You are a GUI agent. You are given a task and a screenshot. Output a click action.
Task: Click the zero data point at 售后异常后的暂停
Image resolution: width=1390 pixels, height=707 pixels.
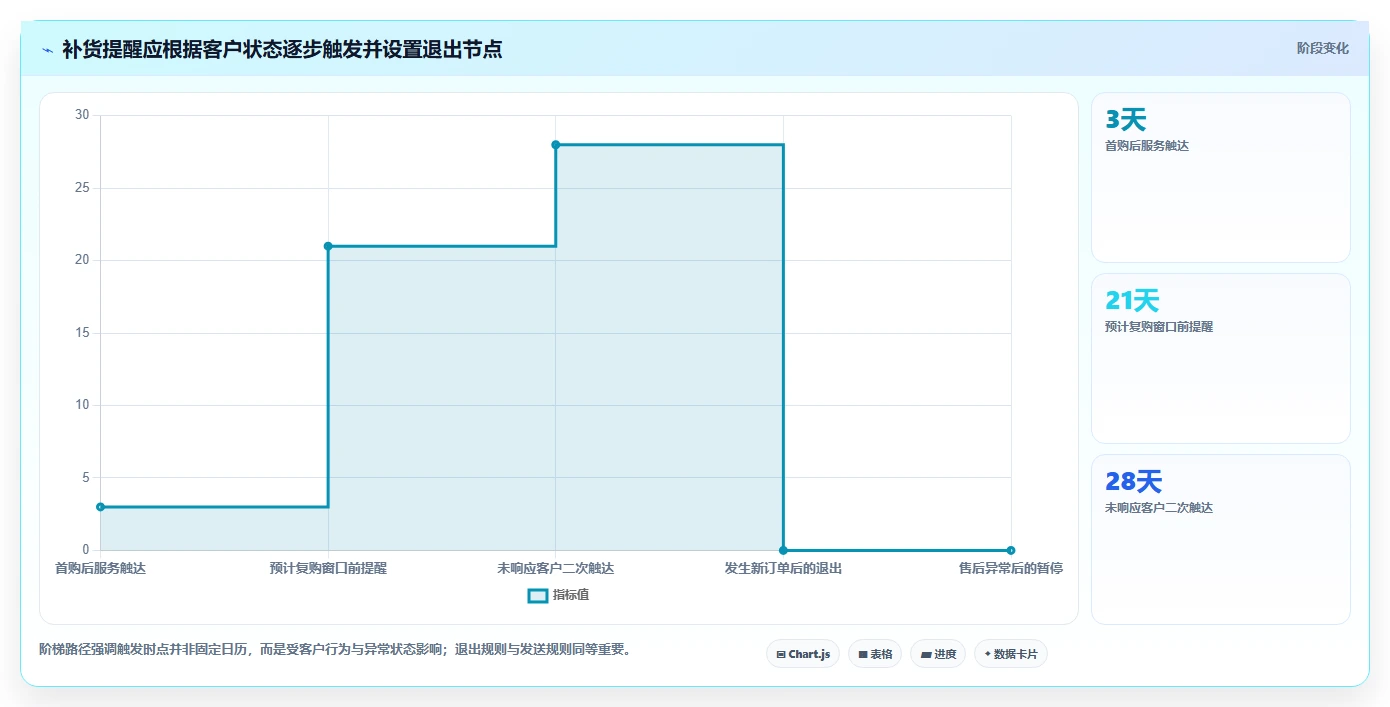pos(1011,550)
